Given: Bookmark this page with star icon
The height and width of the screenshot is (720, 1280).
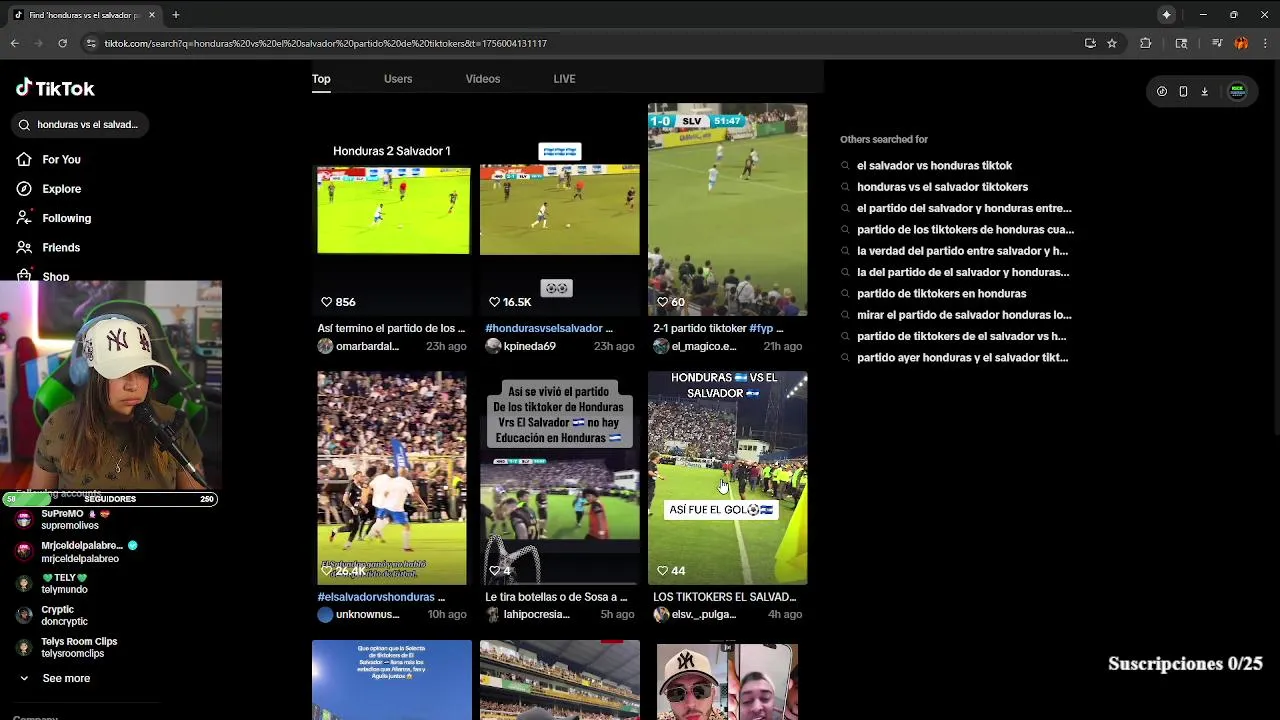Looking at the screenshot, I should (1112, 43).
